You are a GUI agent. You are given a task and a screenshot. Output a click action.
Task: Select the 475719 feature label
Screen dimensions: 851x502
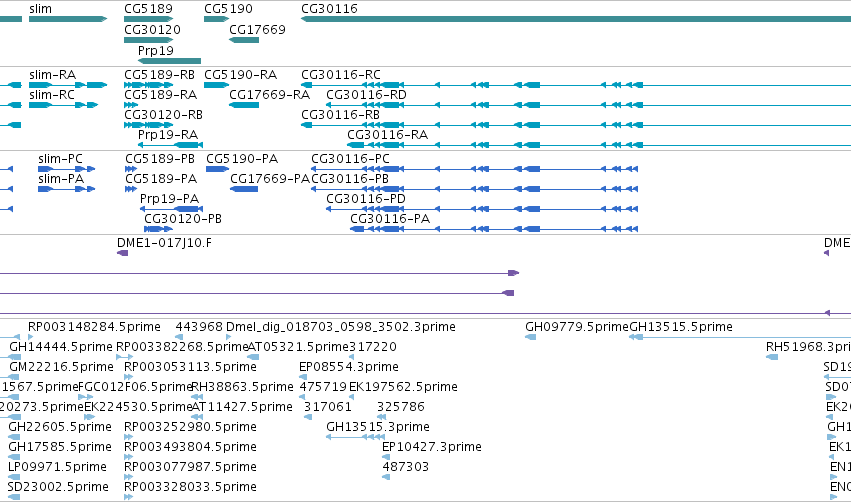[x=323, y=387]
